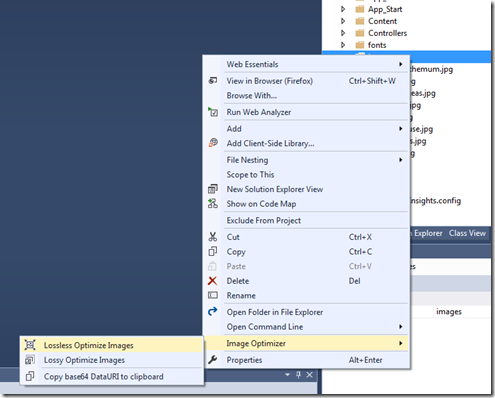Click the Run Web Analyzer icon
495x398 pixels.
[x=213, y=112]
